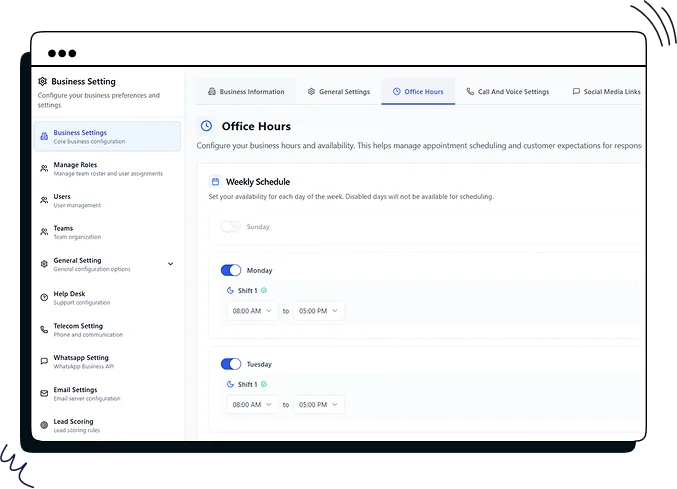Click the Weekly Schedule calendar icon
Screen dimensions: 677x489
tap(215, 182)
